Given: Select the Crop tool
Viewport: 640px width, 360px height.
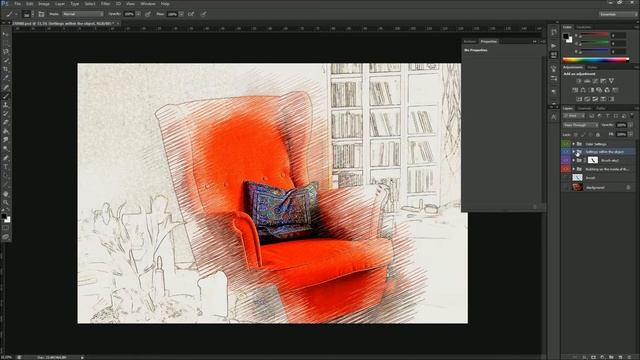Looking at the screenshot, I should (x=6, y=69).
